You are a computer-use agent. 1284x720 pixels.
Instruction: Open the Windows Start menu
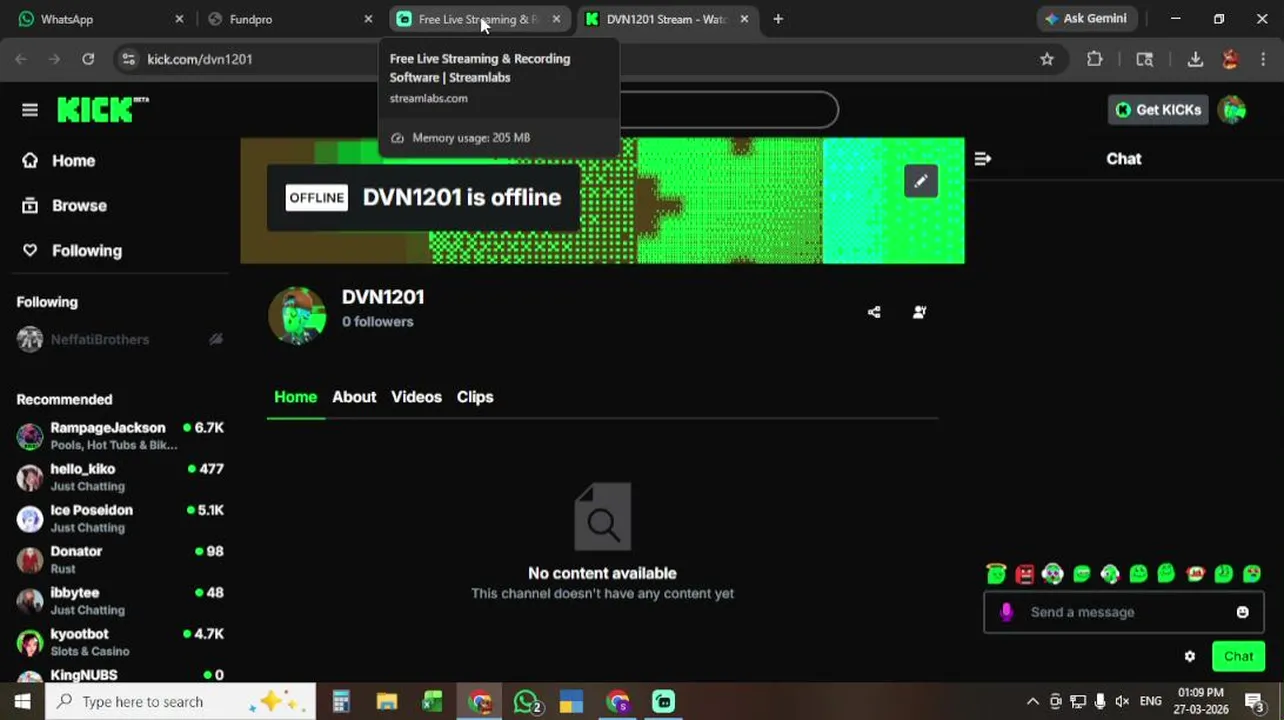[x=22, y=702]
